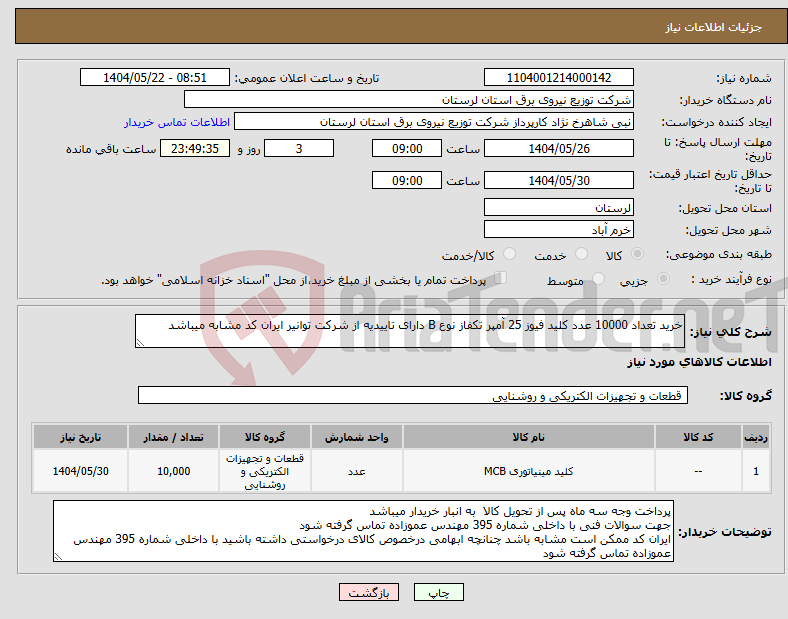Click the تعداد / مقدار column header

[173, 437]
